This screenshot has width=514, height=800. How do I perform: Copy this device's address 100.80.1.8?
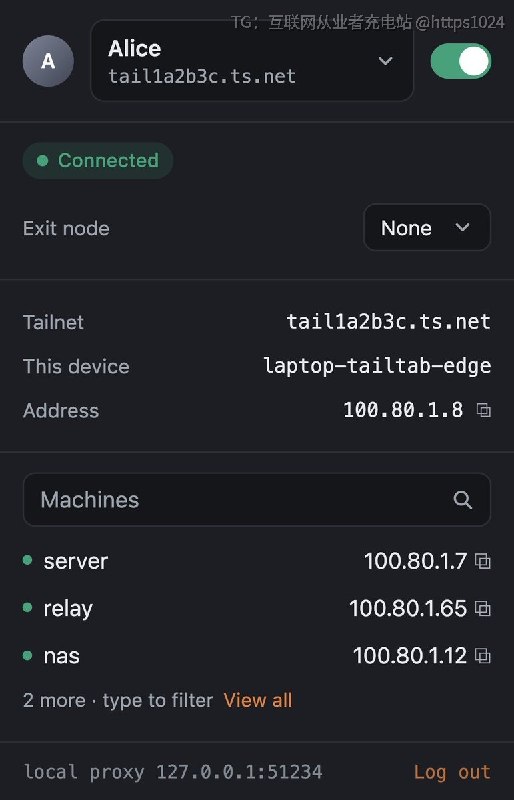tap(483, 410)
